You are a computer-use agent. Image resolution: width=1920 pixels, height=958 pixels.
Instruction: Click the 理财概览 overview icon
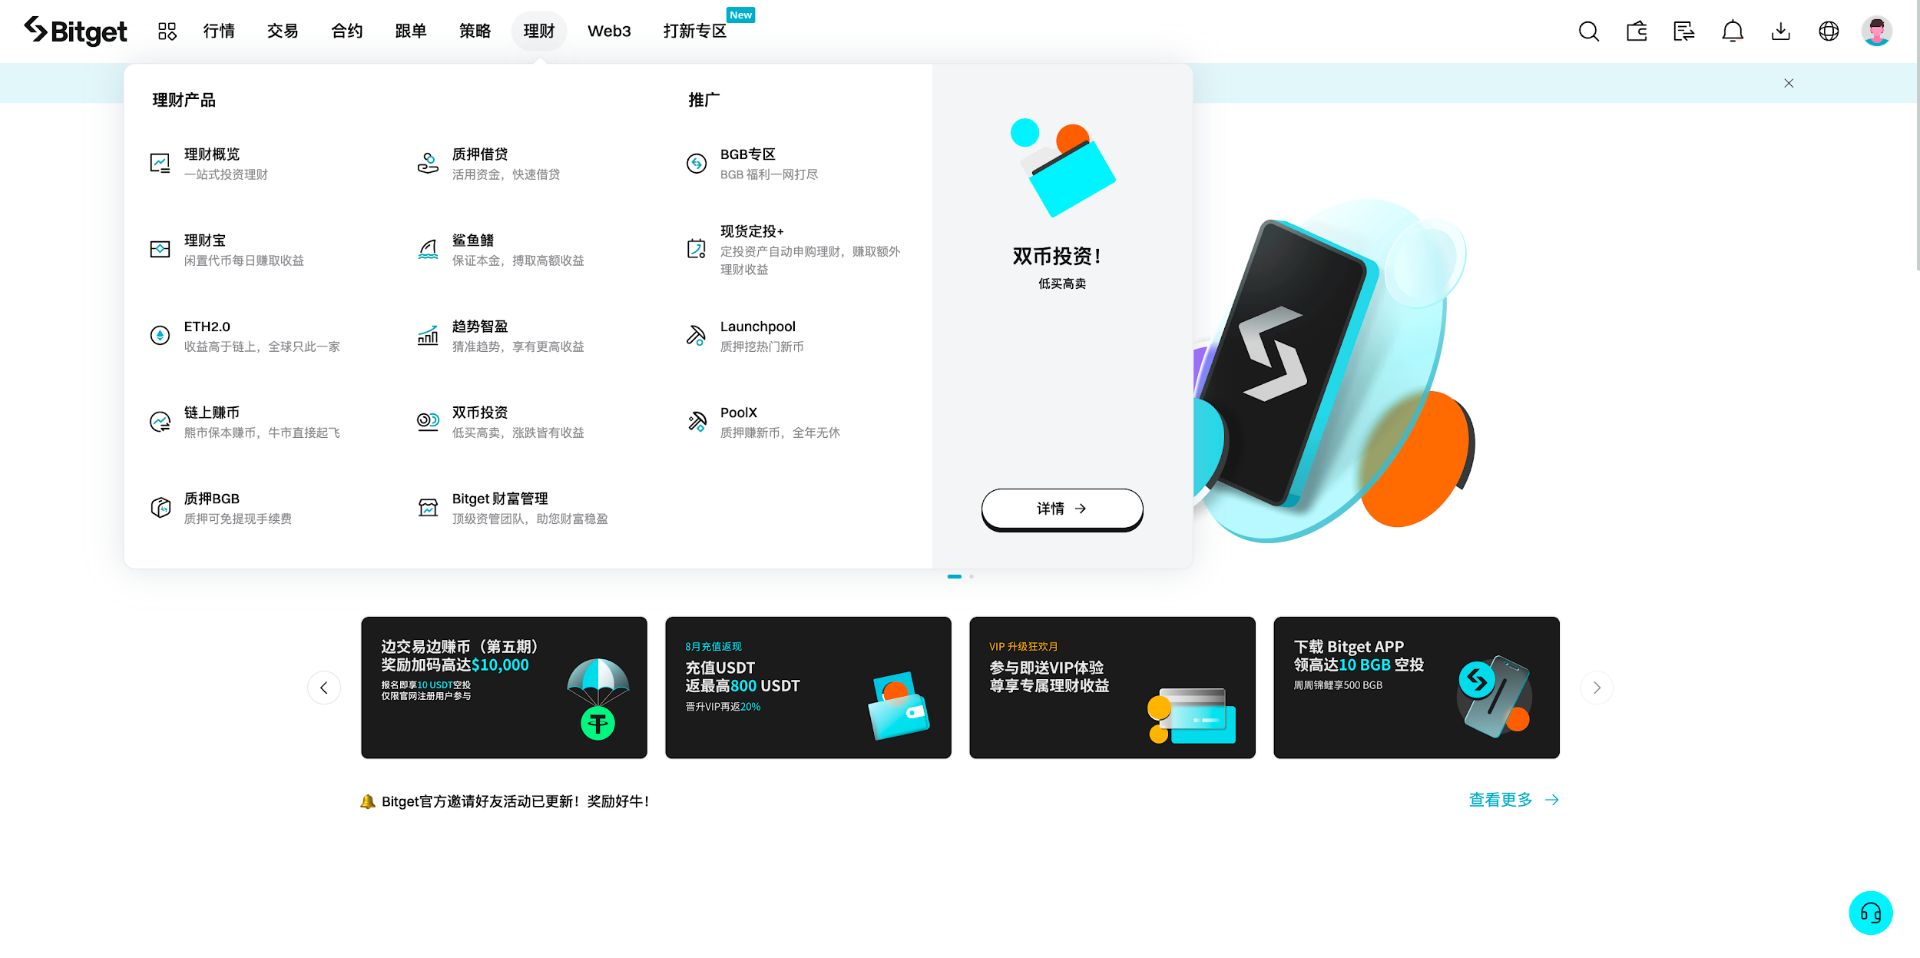tap(160, 163)
